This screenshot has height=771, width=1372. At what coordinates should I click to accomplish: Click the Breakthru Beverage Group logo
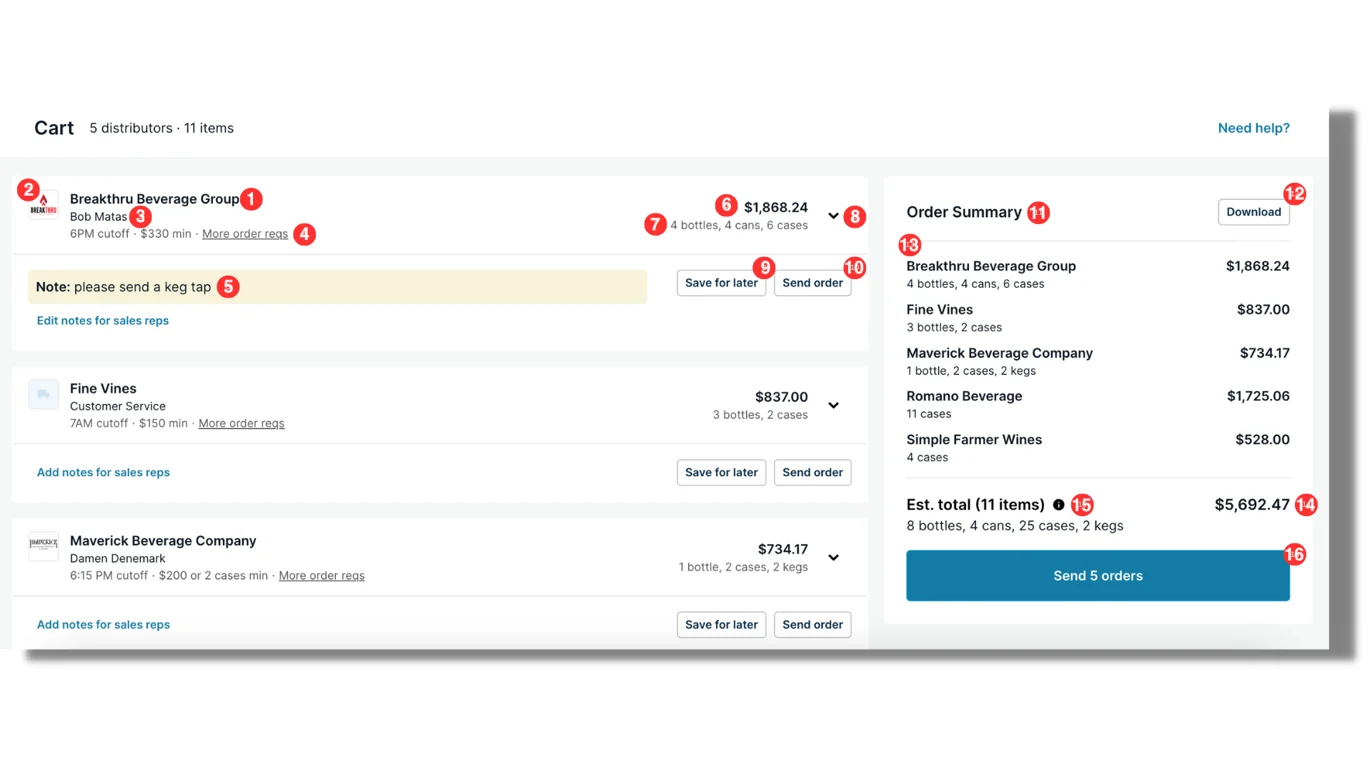point(43,206)
